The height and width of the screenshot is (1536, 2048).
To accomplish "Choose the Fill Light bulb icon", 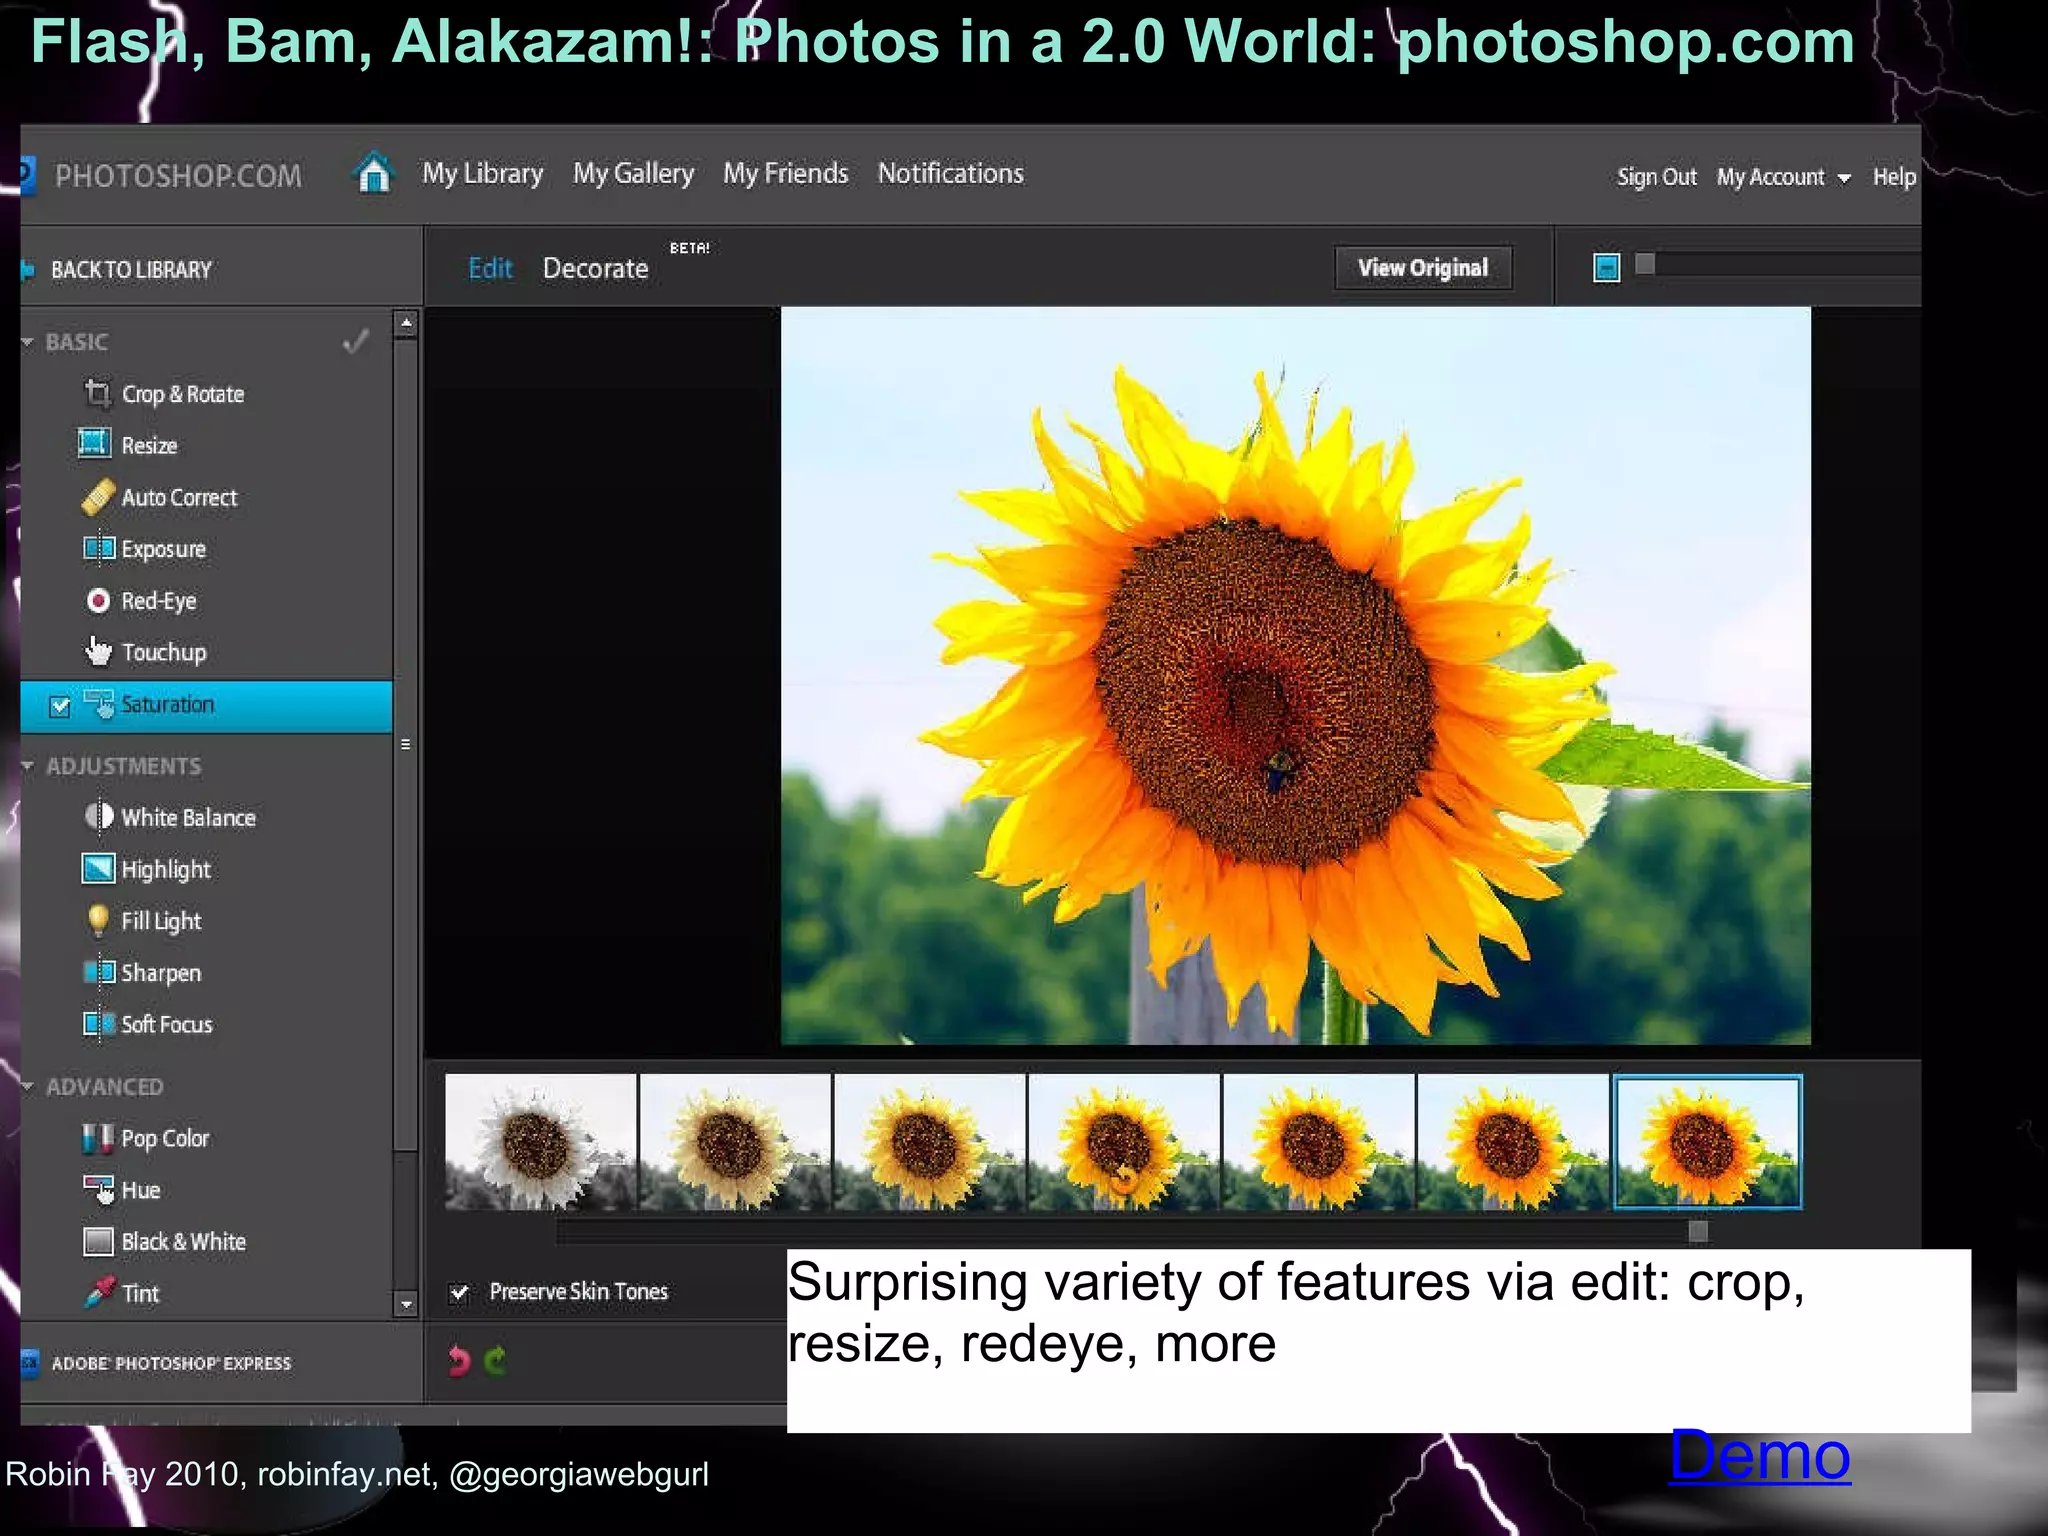I will (98, 920).
